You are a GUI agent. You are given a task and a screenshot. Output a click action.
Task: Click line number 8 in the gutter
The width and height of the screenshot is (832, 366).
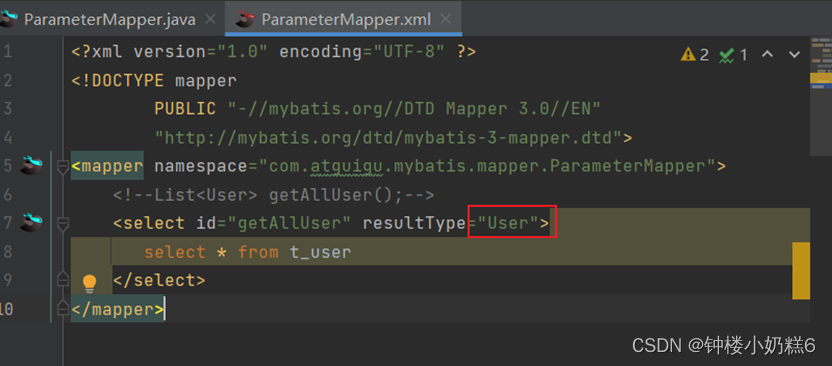(x=7, y=251)
